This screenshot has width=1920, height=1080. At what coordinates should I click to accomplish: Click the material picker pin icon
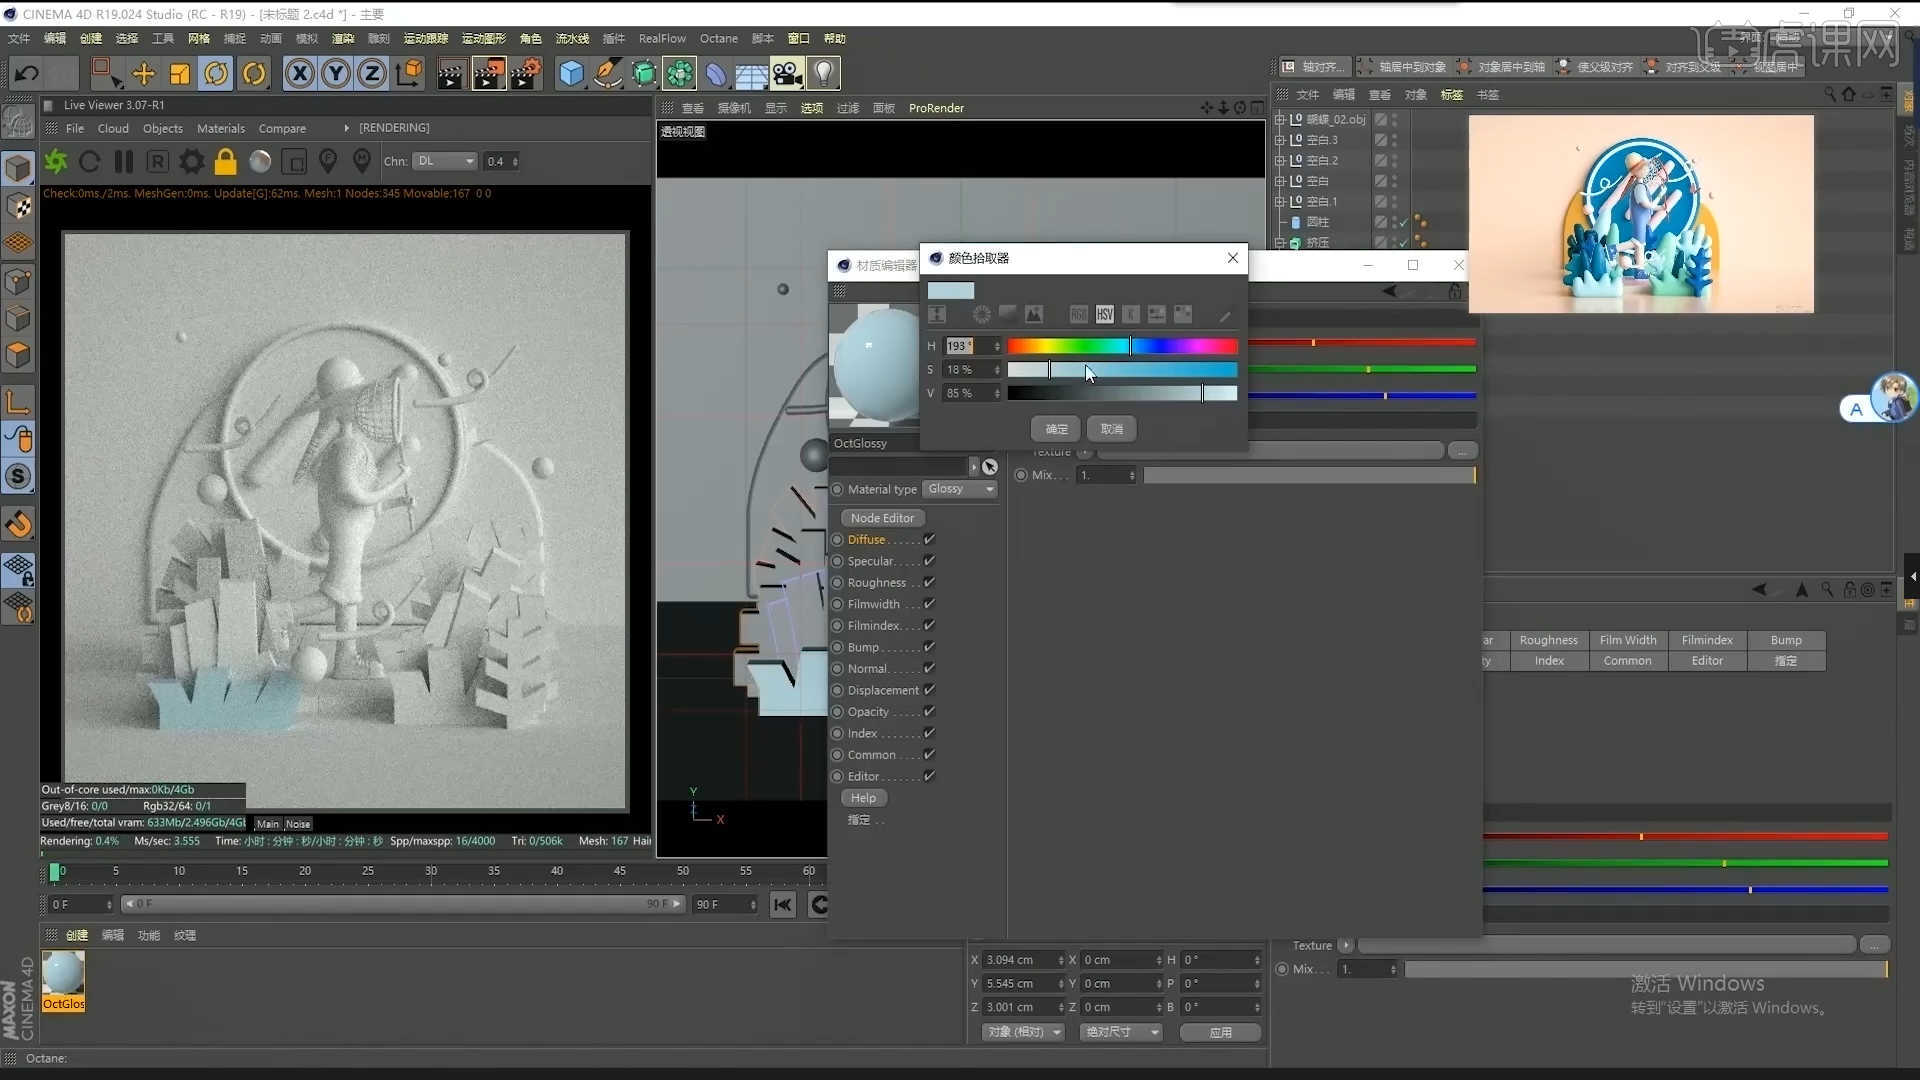(362, 161)
